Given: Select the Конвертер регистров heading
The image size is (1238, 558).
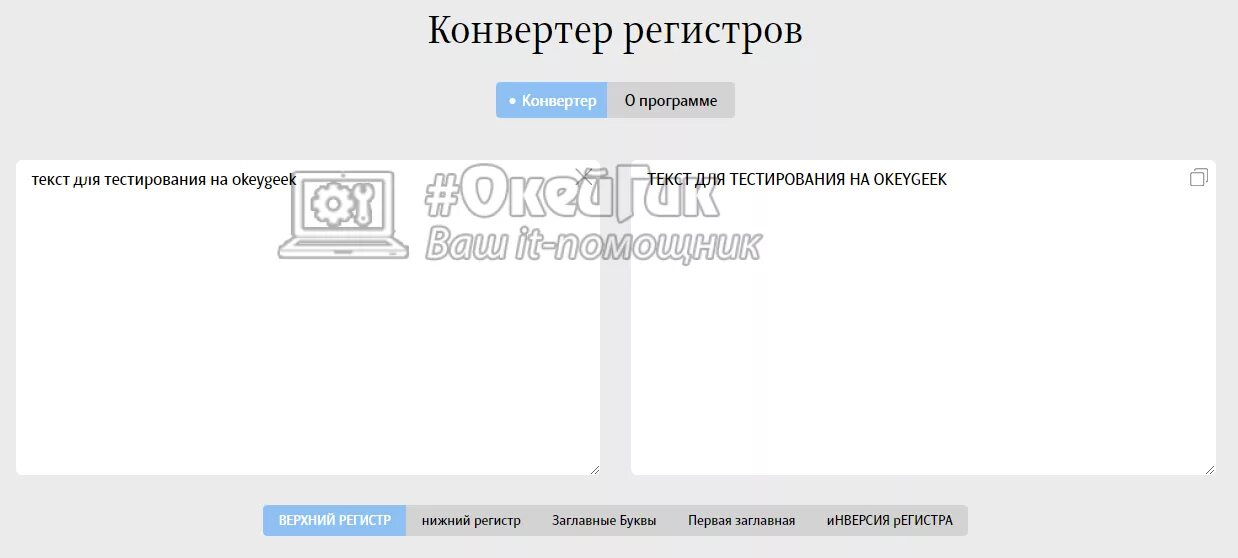Looking at the screenshot, I should (x=615, y=30).
